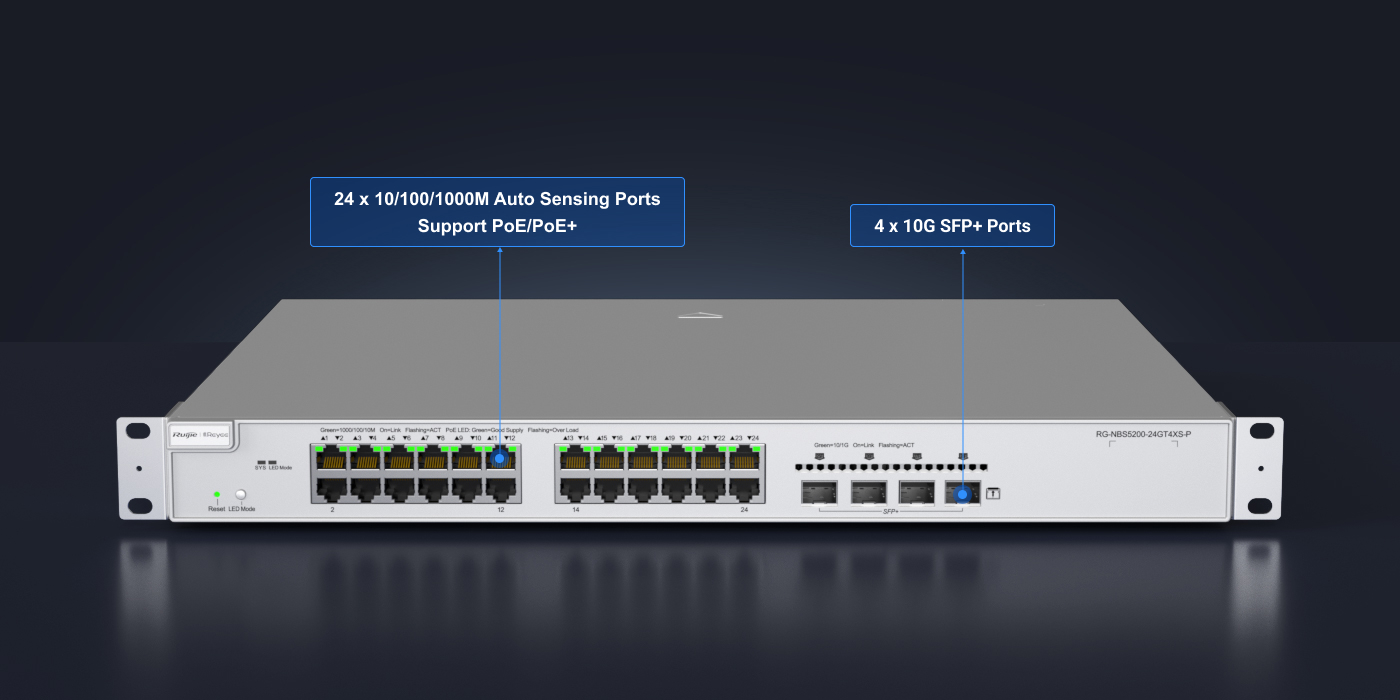Click the RG-NBS5200-24GT4XS-P model name

coord(1144,434)
